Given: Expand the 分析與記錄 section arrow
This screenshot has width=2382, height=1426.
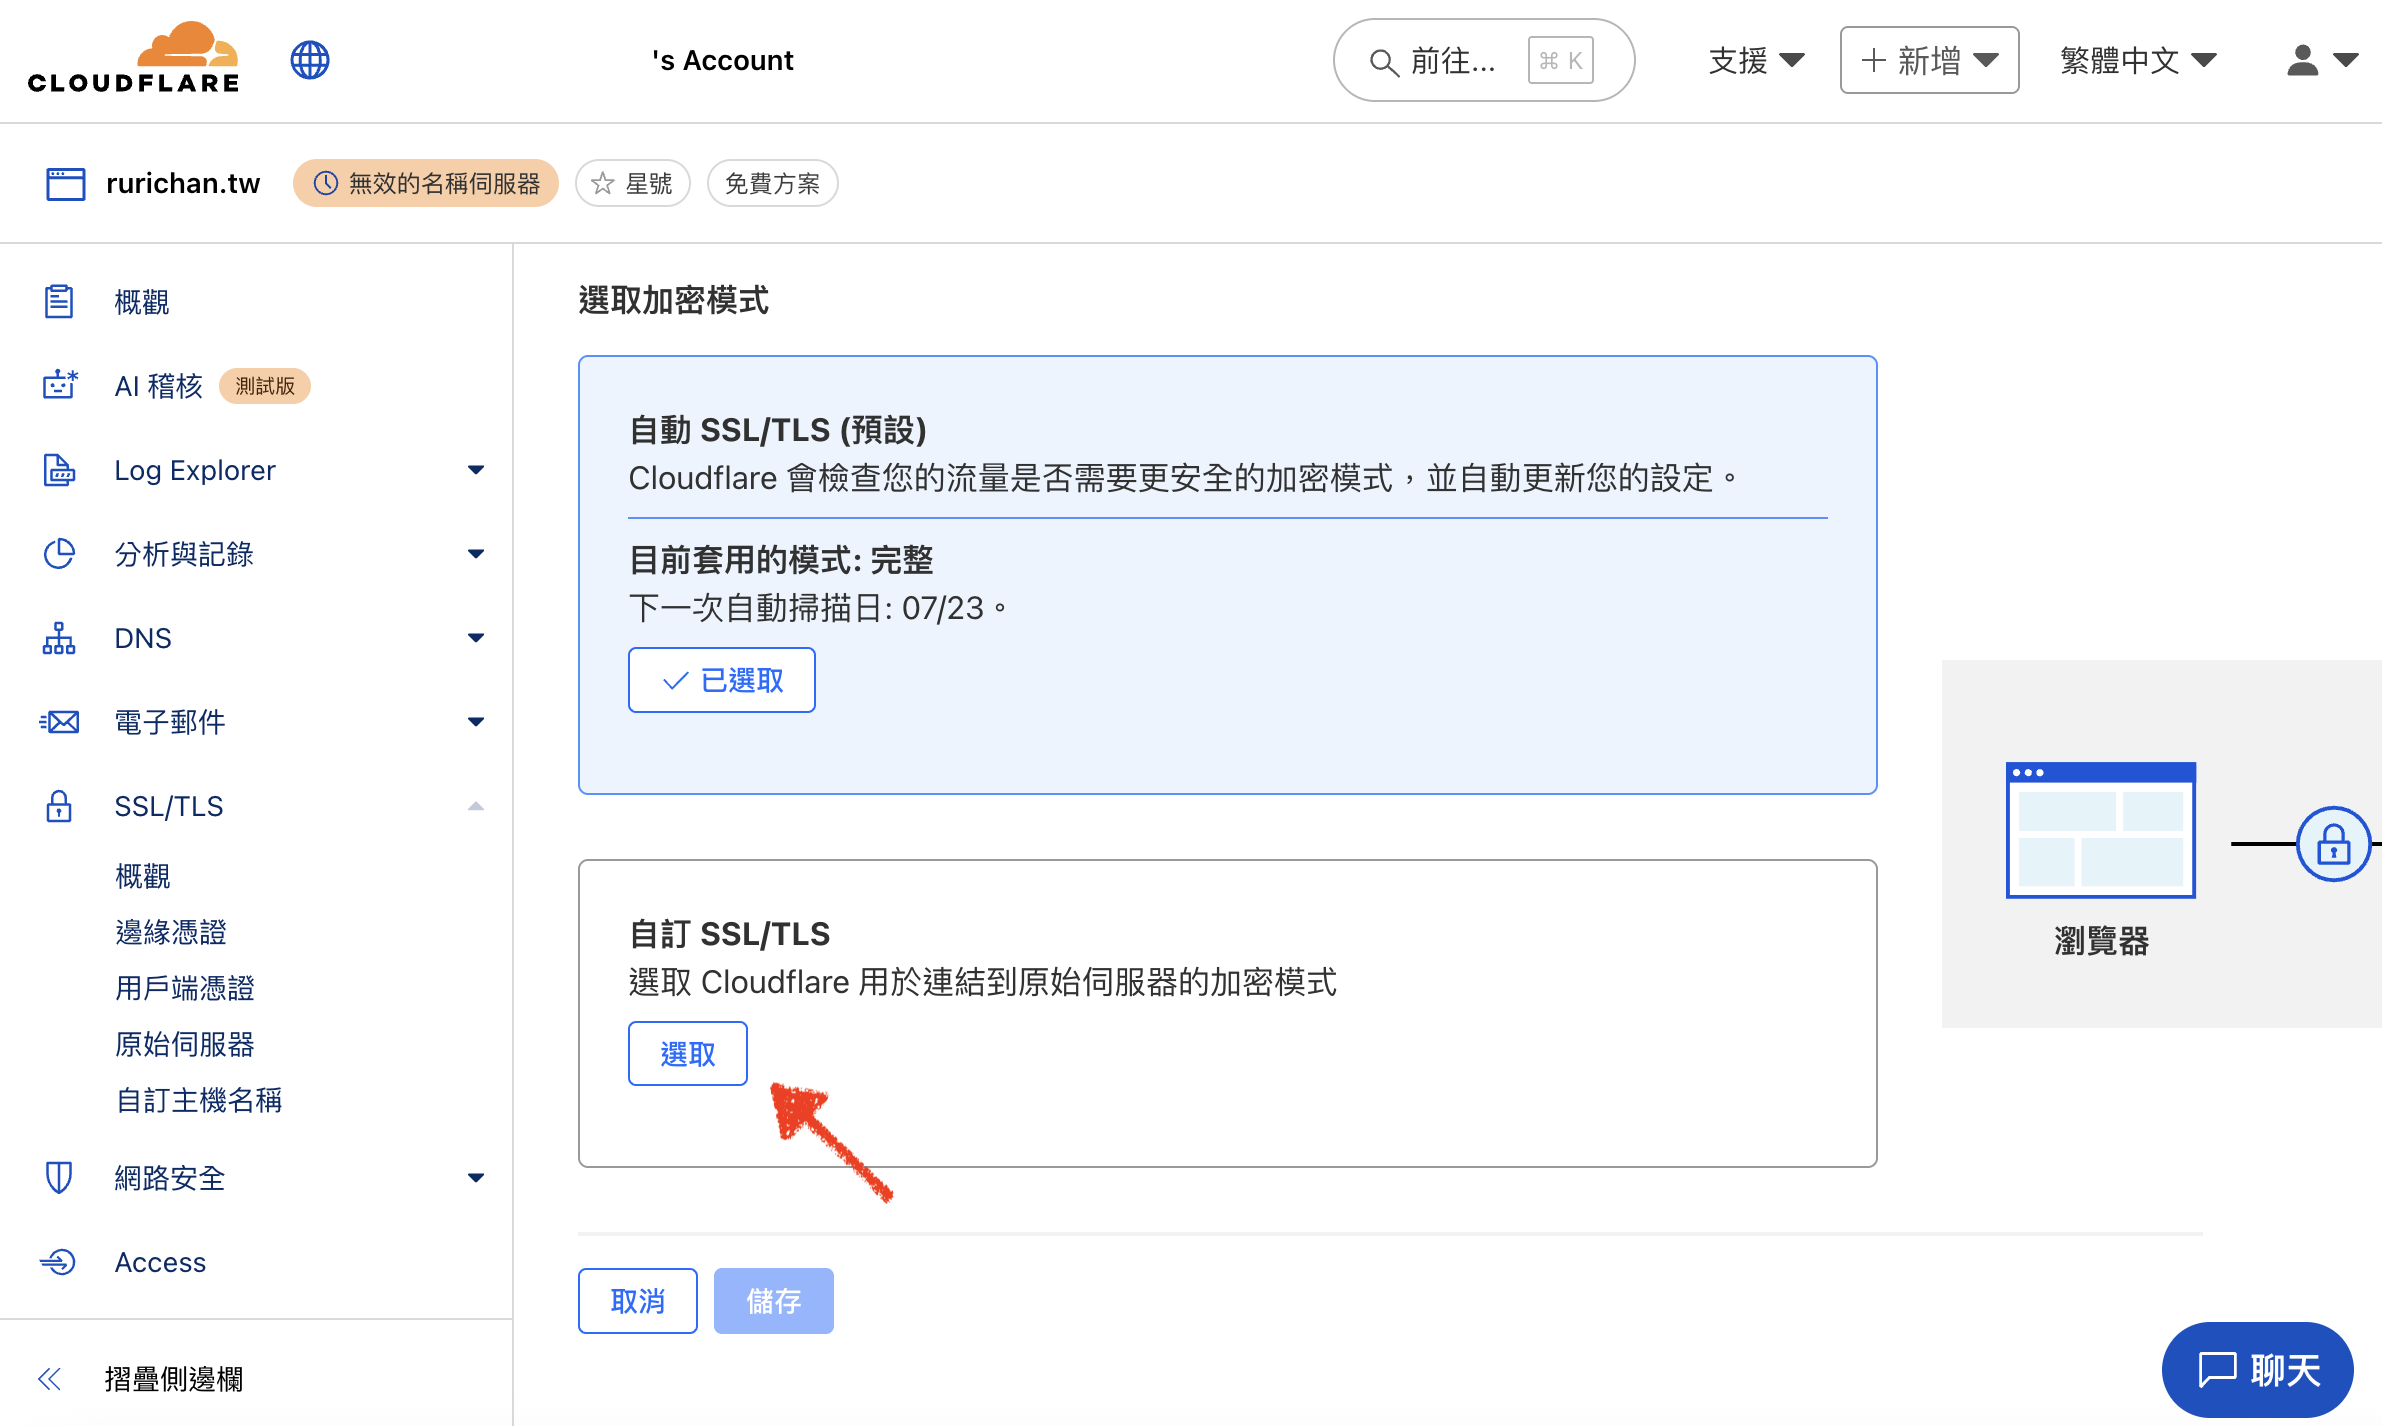Looking at the screenshot, I should 476,554.
